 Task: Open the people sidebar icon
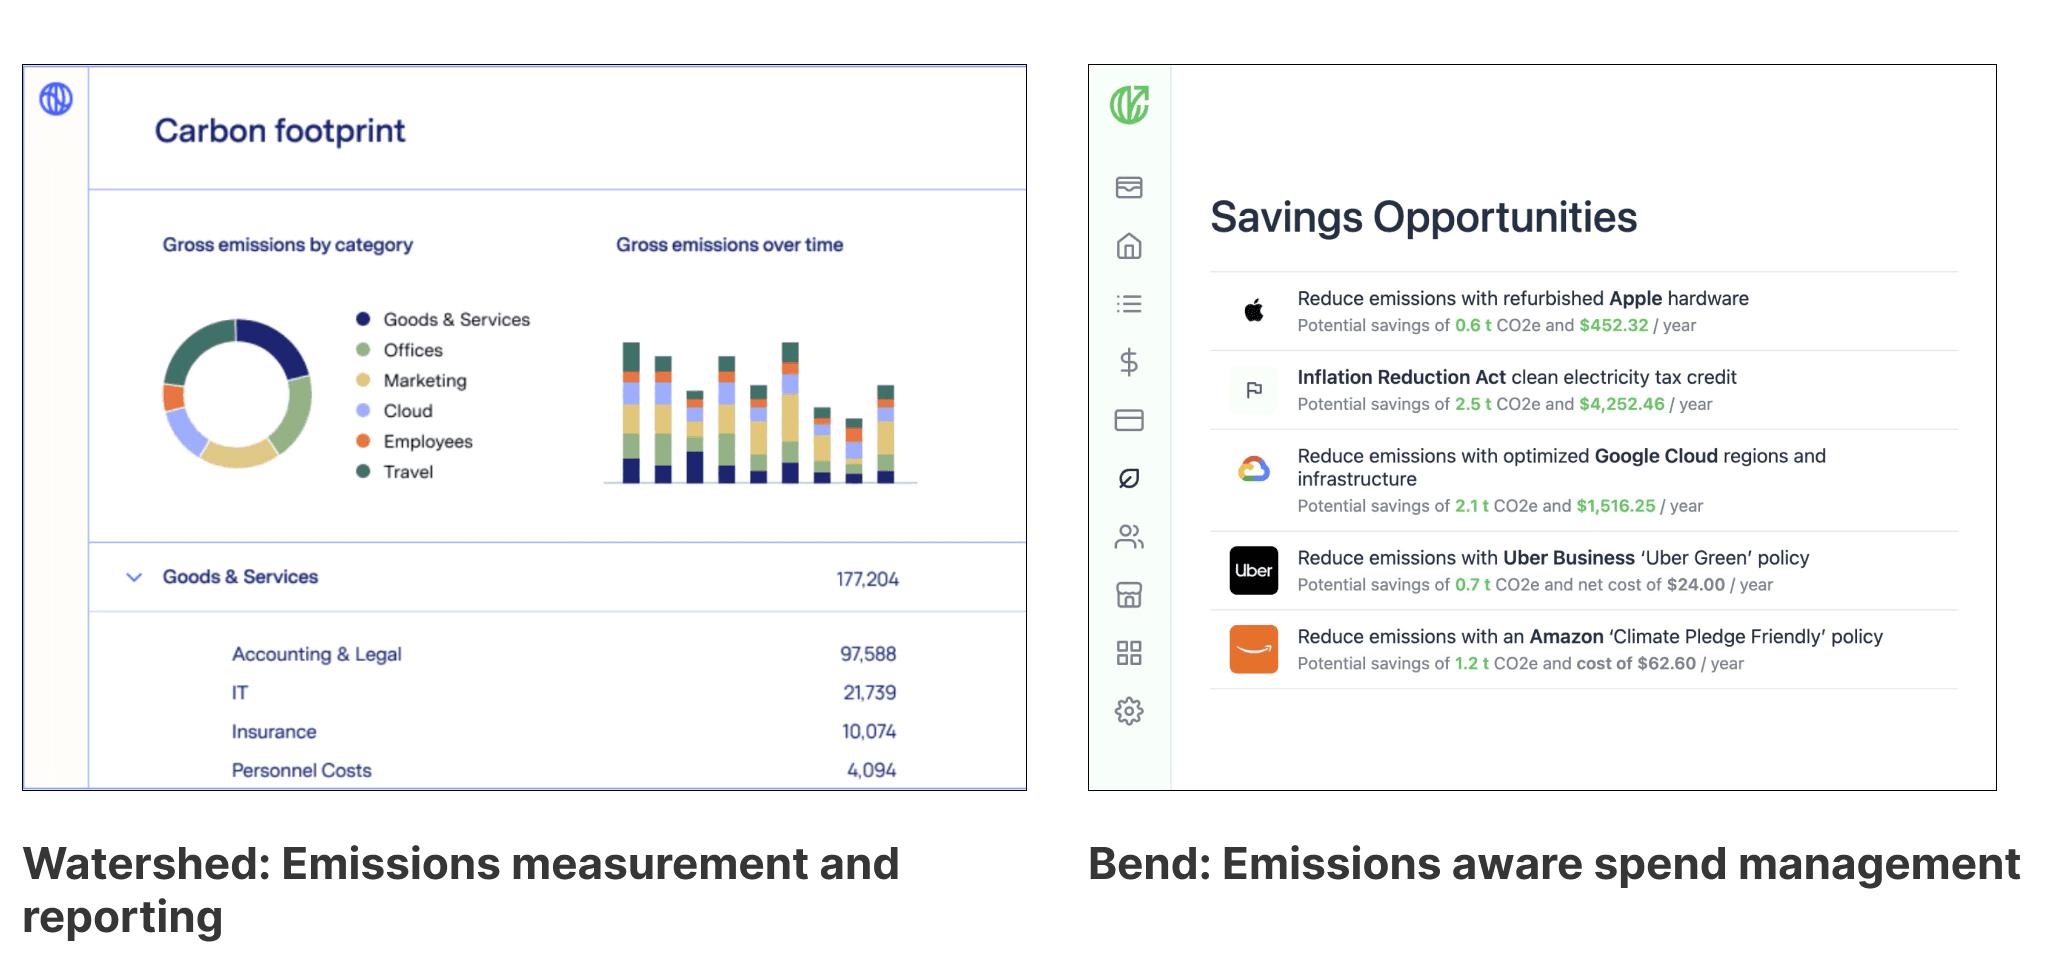[1129, 537]
